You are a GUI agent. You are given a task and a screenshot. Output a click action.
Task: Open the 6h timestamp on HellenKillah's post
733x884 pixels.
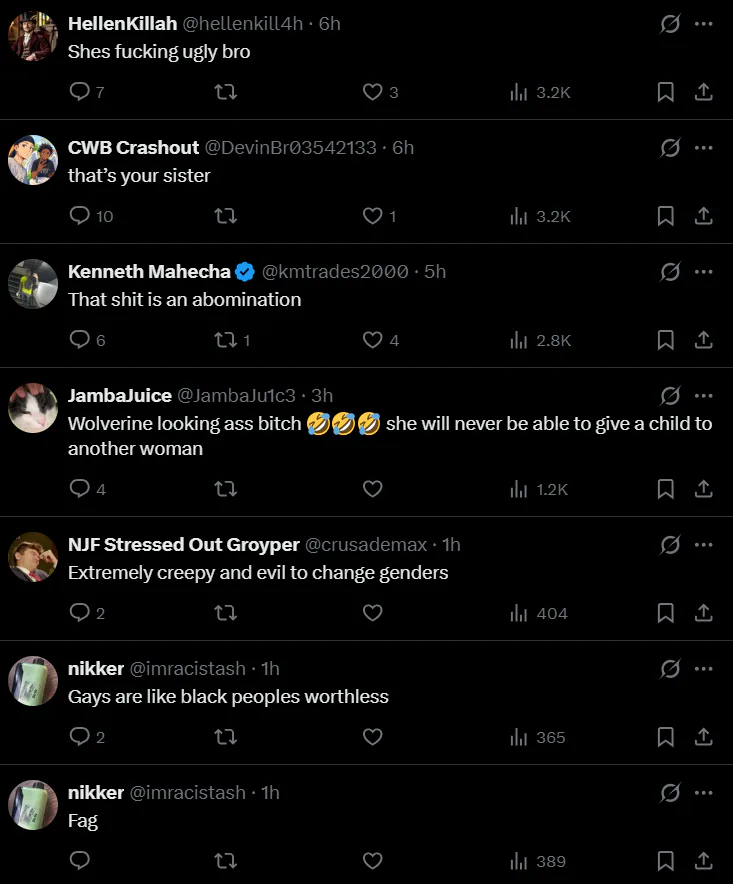pos(329,24)
